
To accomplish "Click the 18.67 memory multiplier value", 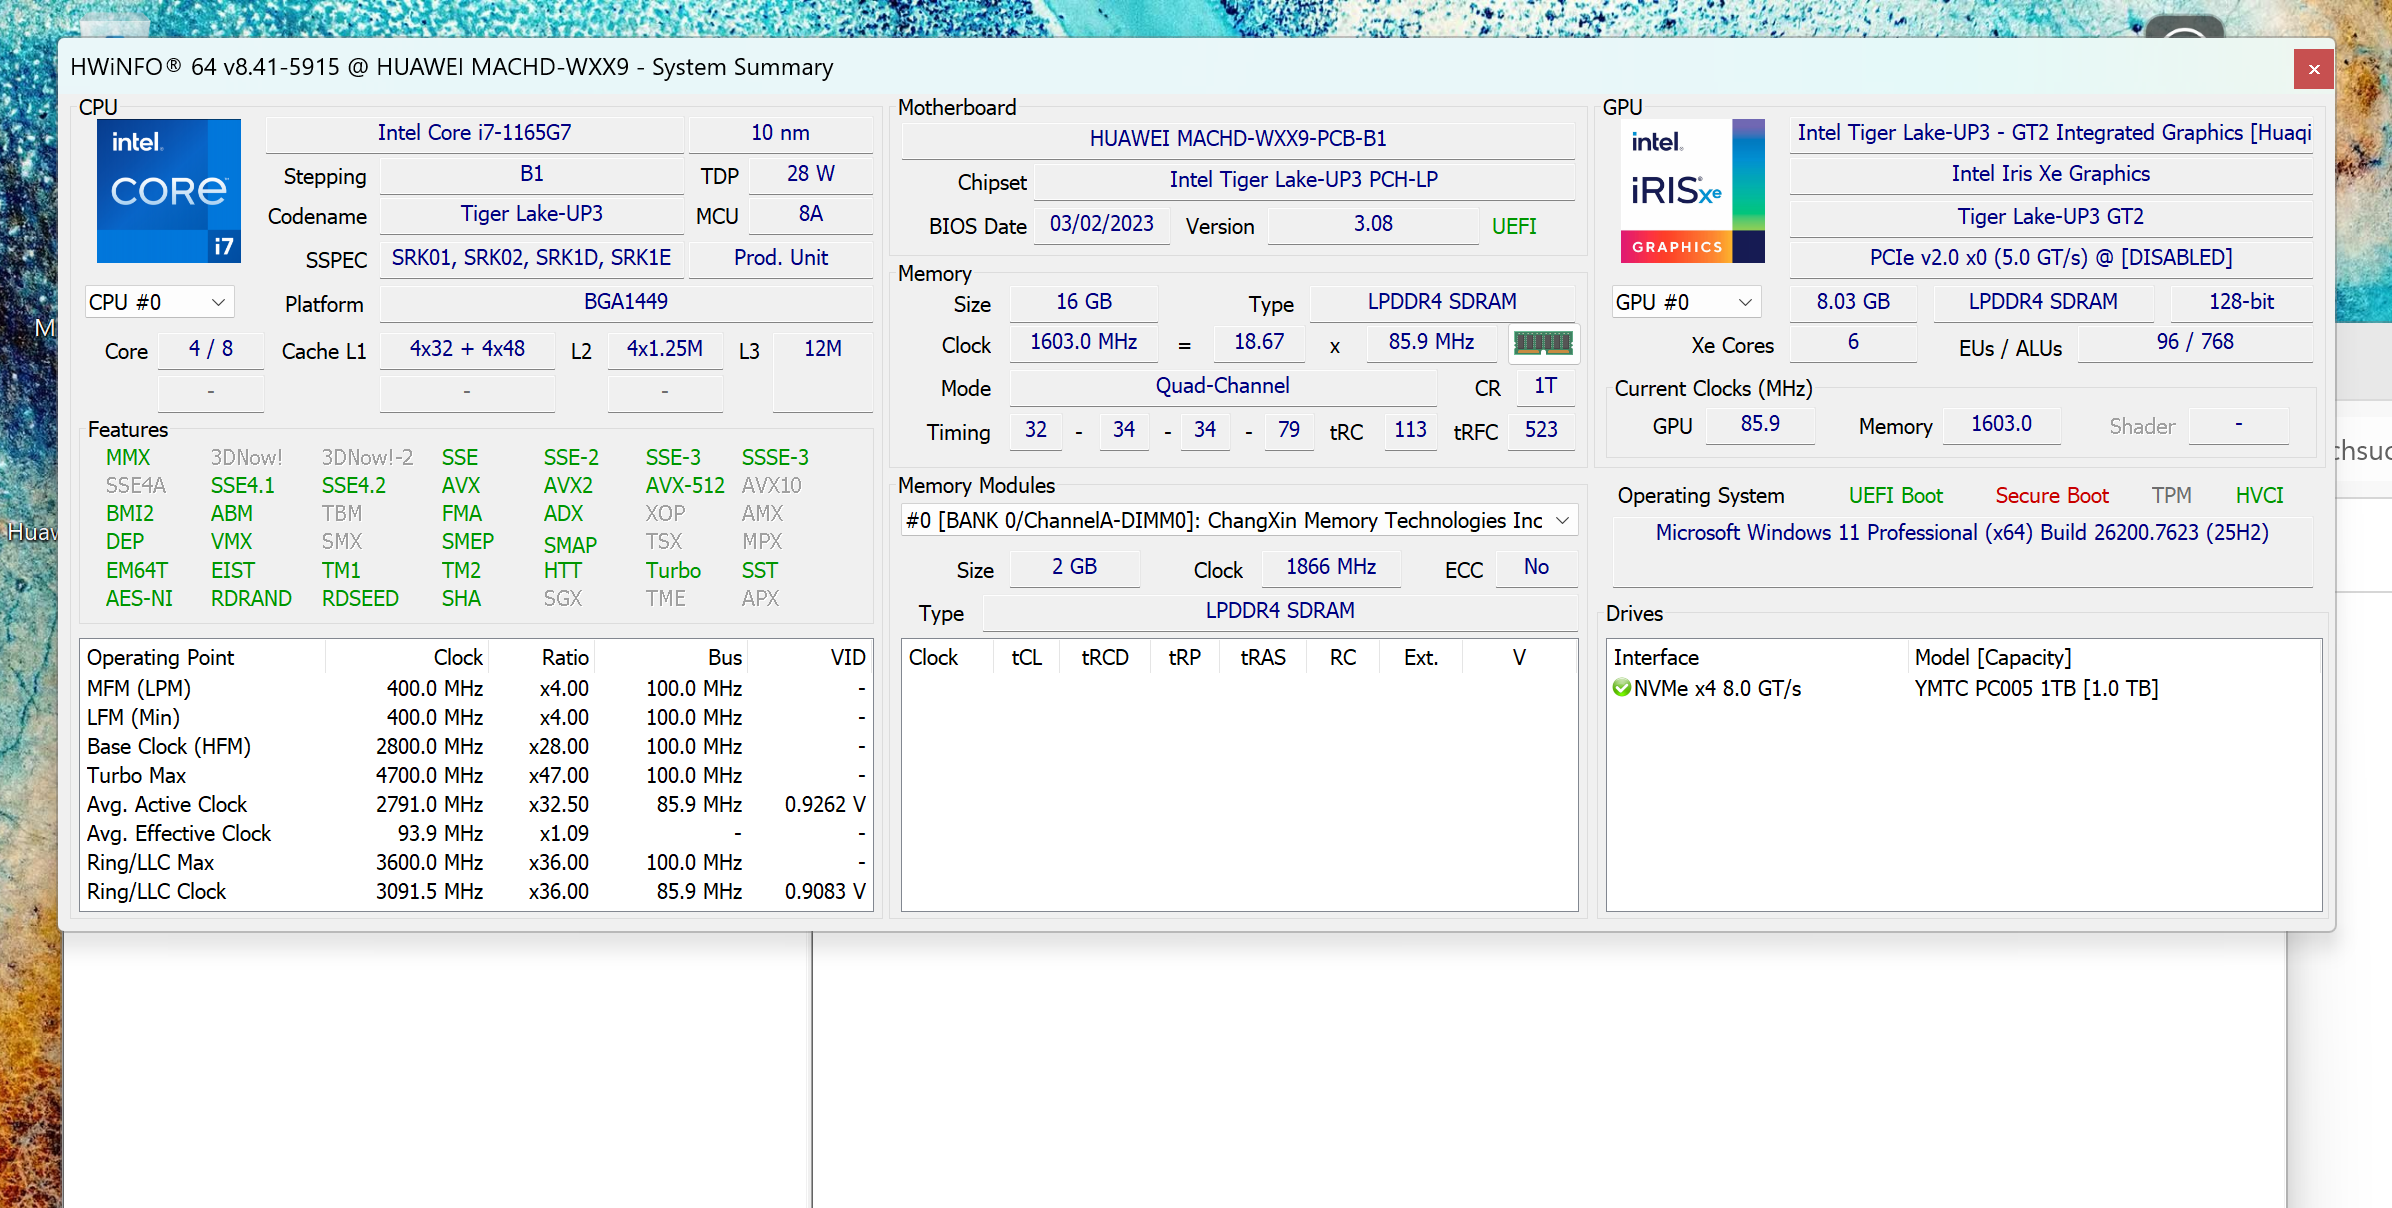I will click(x=1259, y=342).
